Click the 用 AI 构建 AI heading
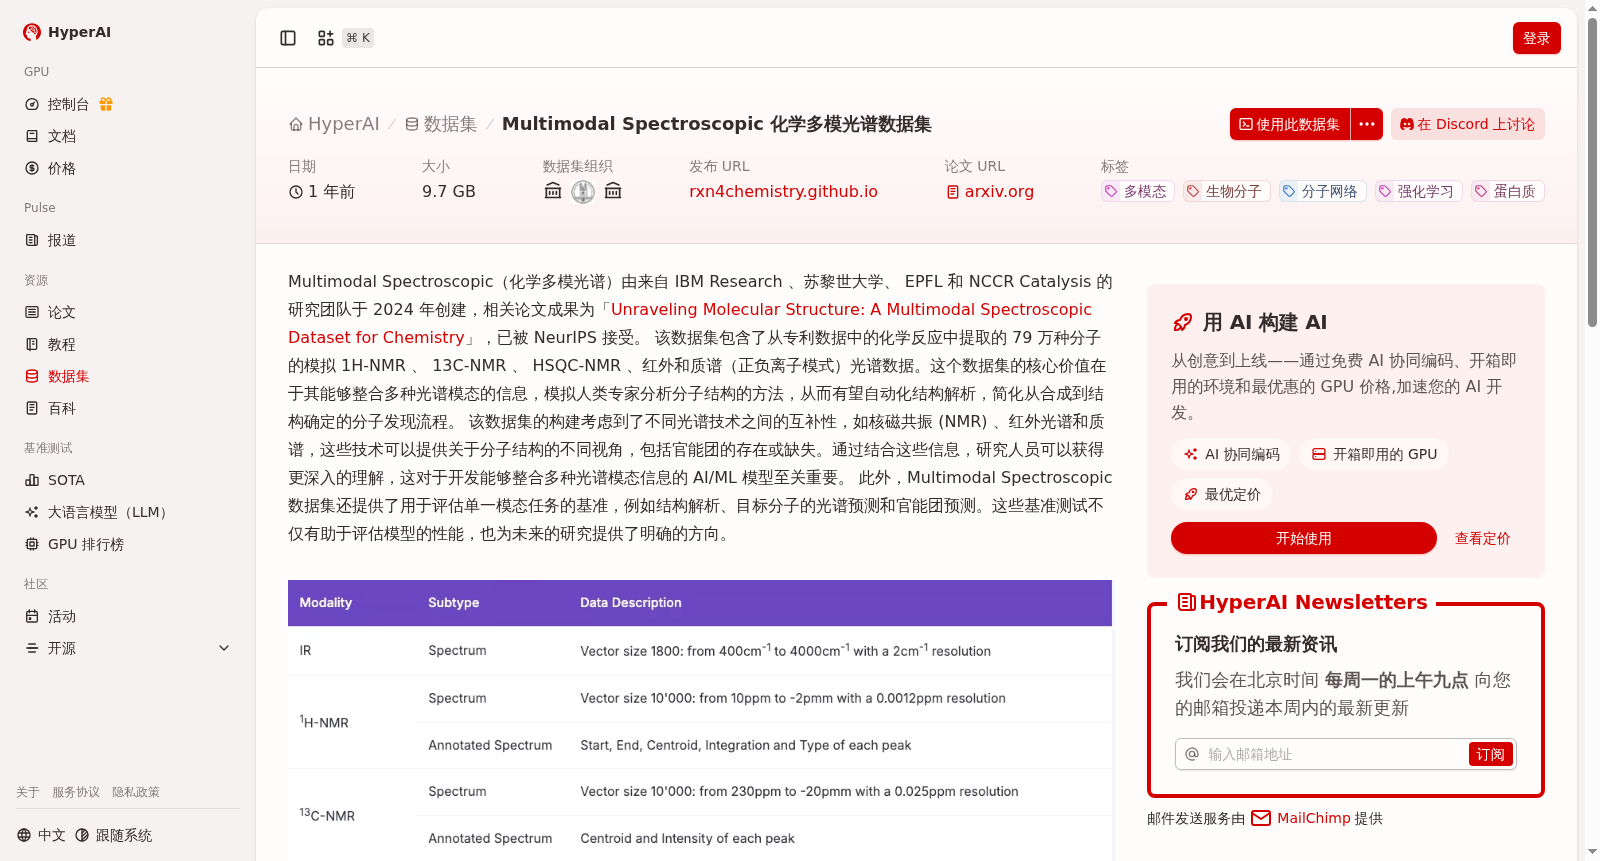This screenshot has height=861, width=1600. [x=1265, y=322]
